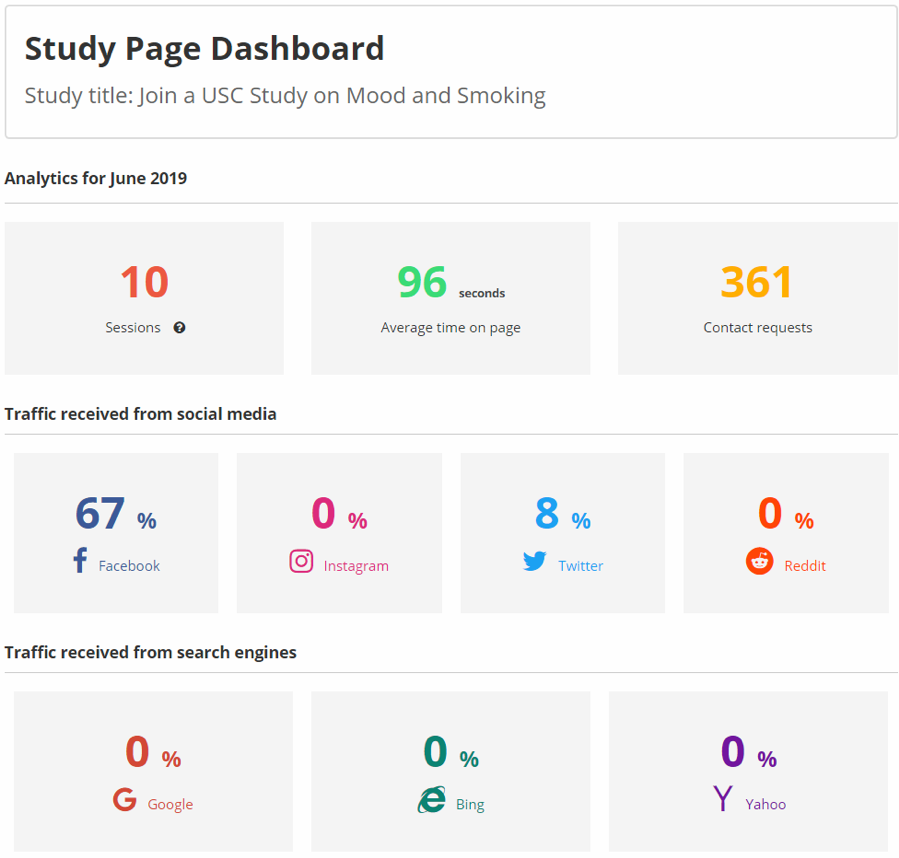Image resolution: width=899 pixels, height=858 pixels.
Task: Click the Google text label
Action: pos(170,805)
